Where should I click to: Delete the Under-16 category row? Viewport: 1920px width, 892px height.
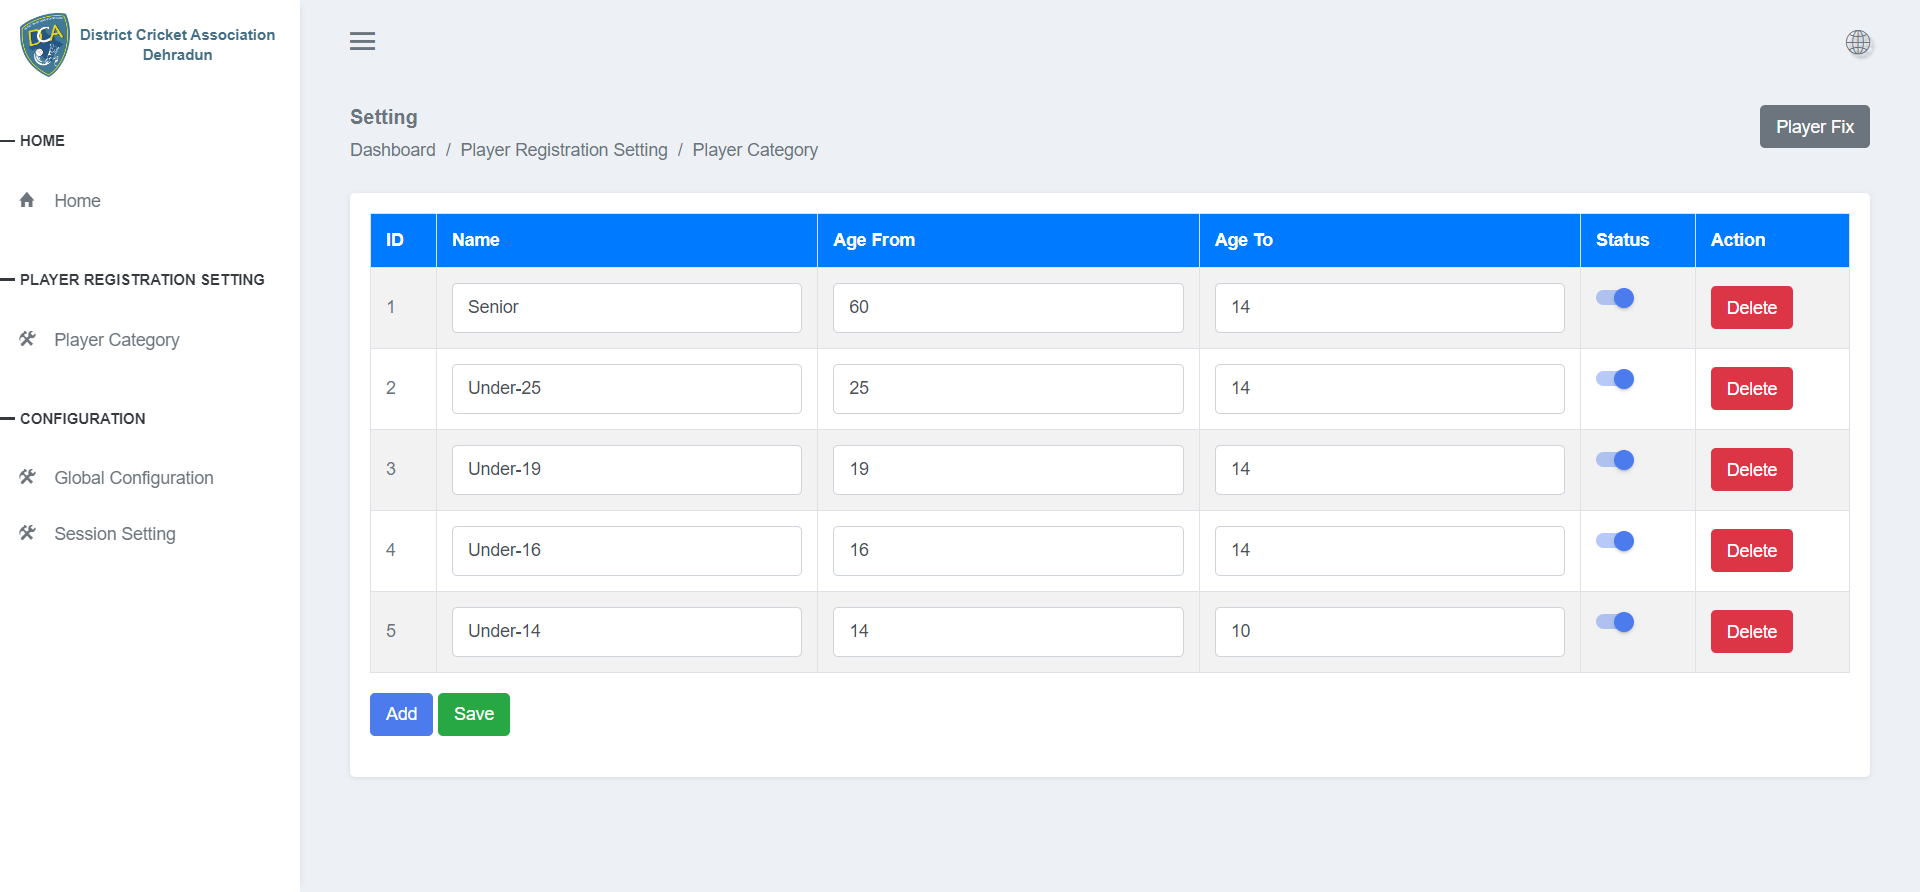coord(1751,551)
